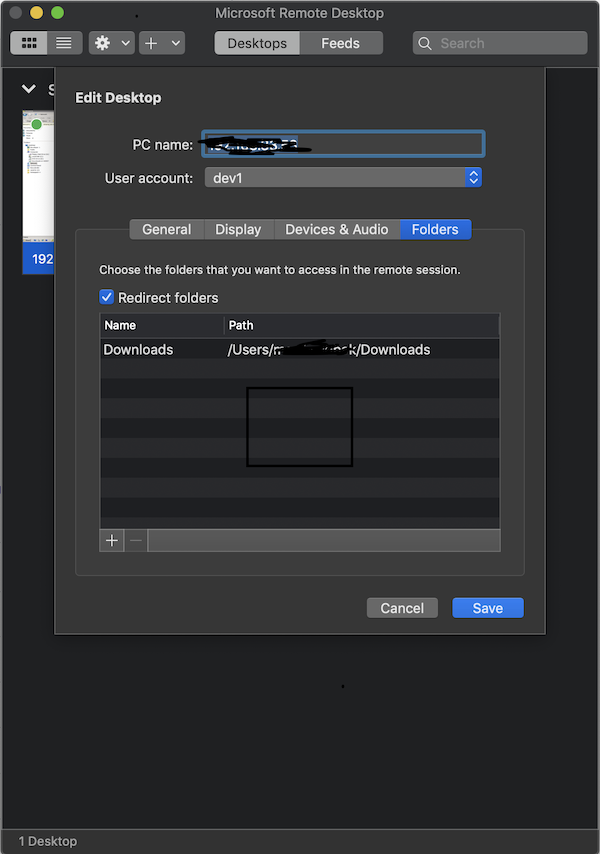Switch to list view icon
Viewport: 600px width, 854px height.
coord(64,43)
